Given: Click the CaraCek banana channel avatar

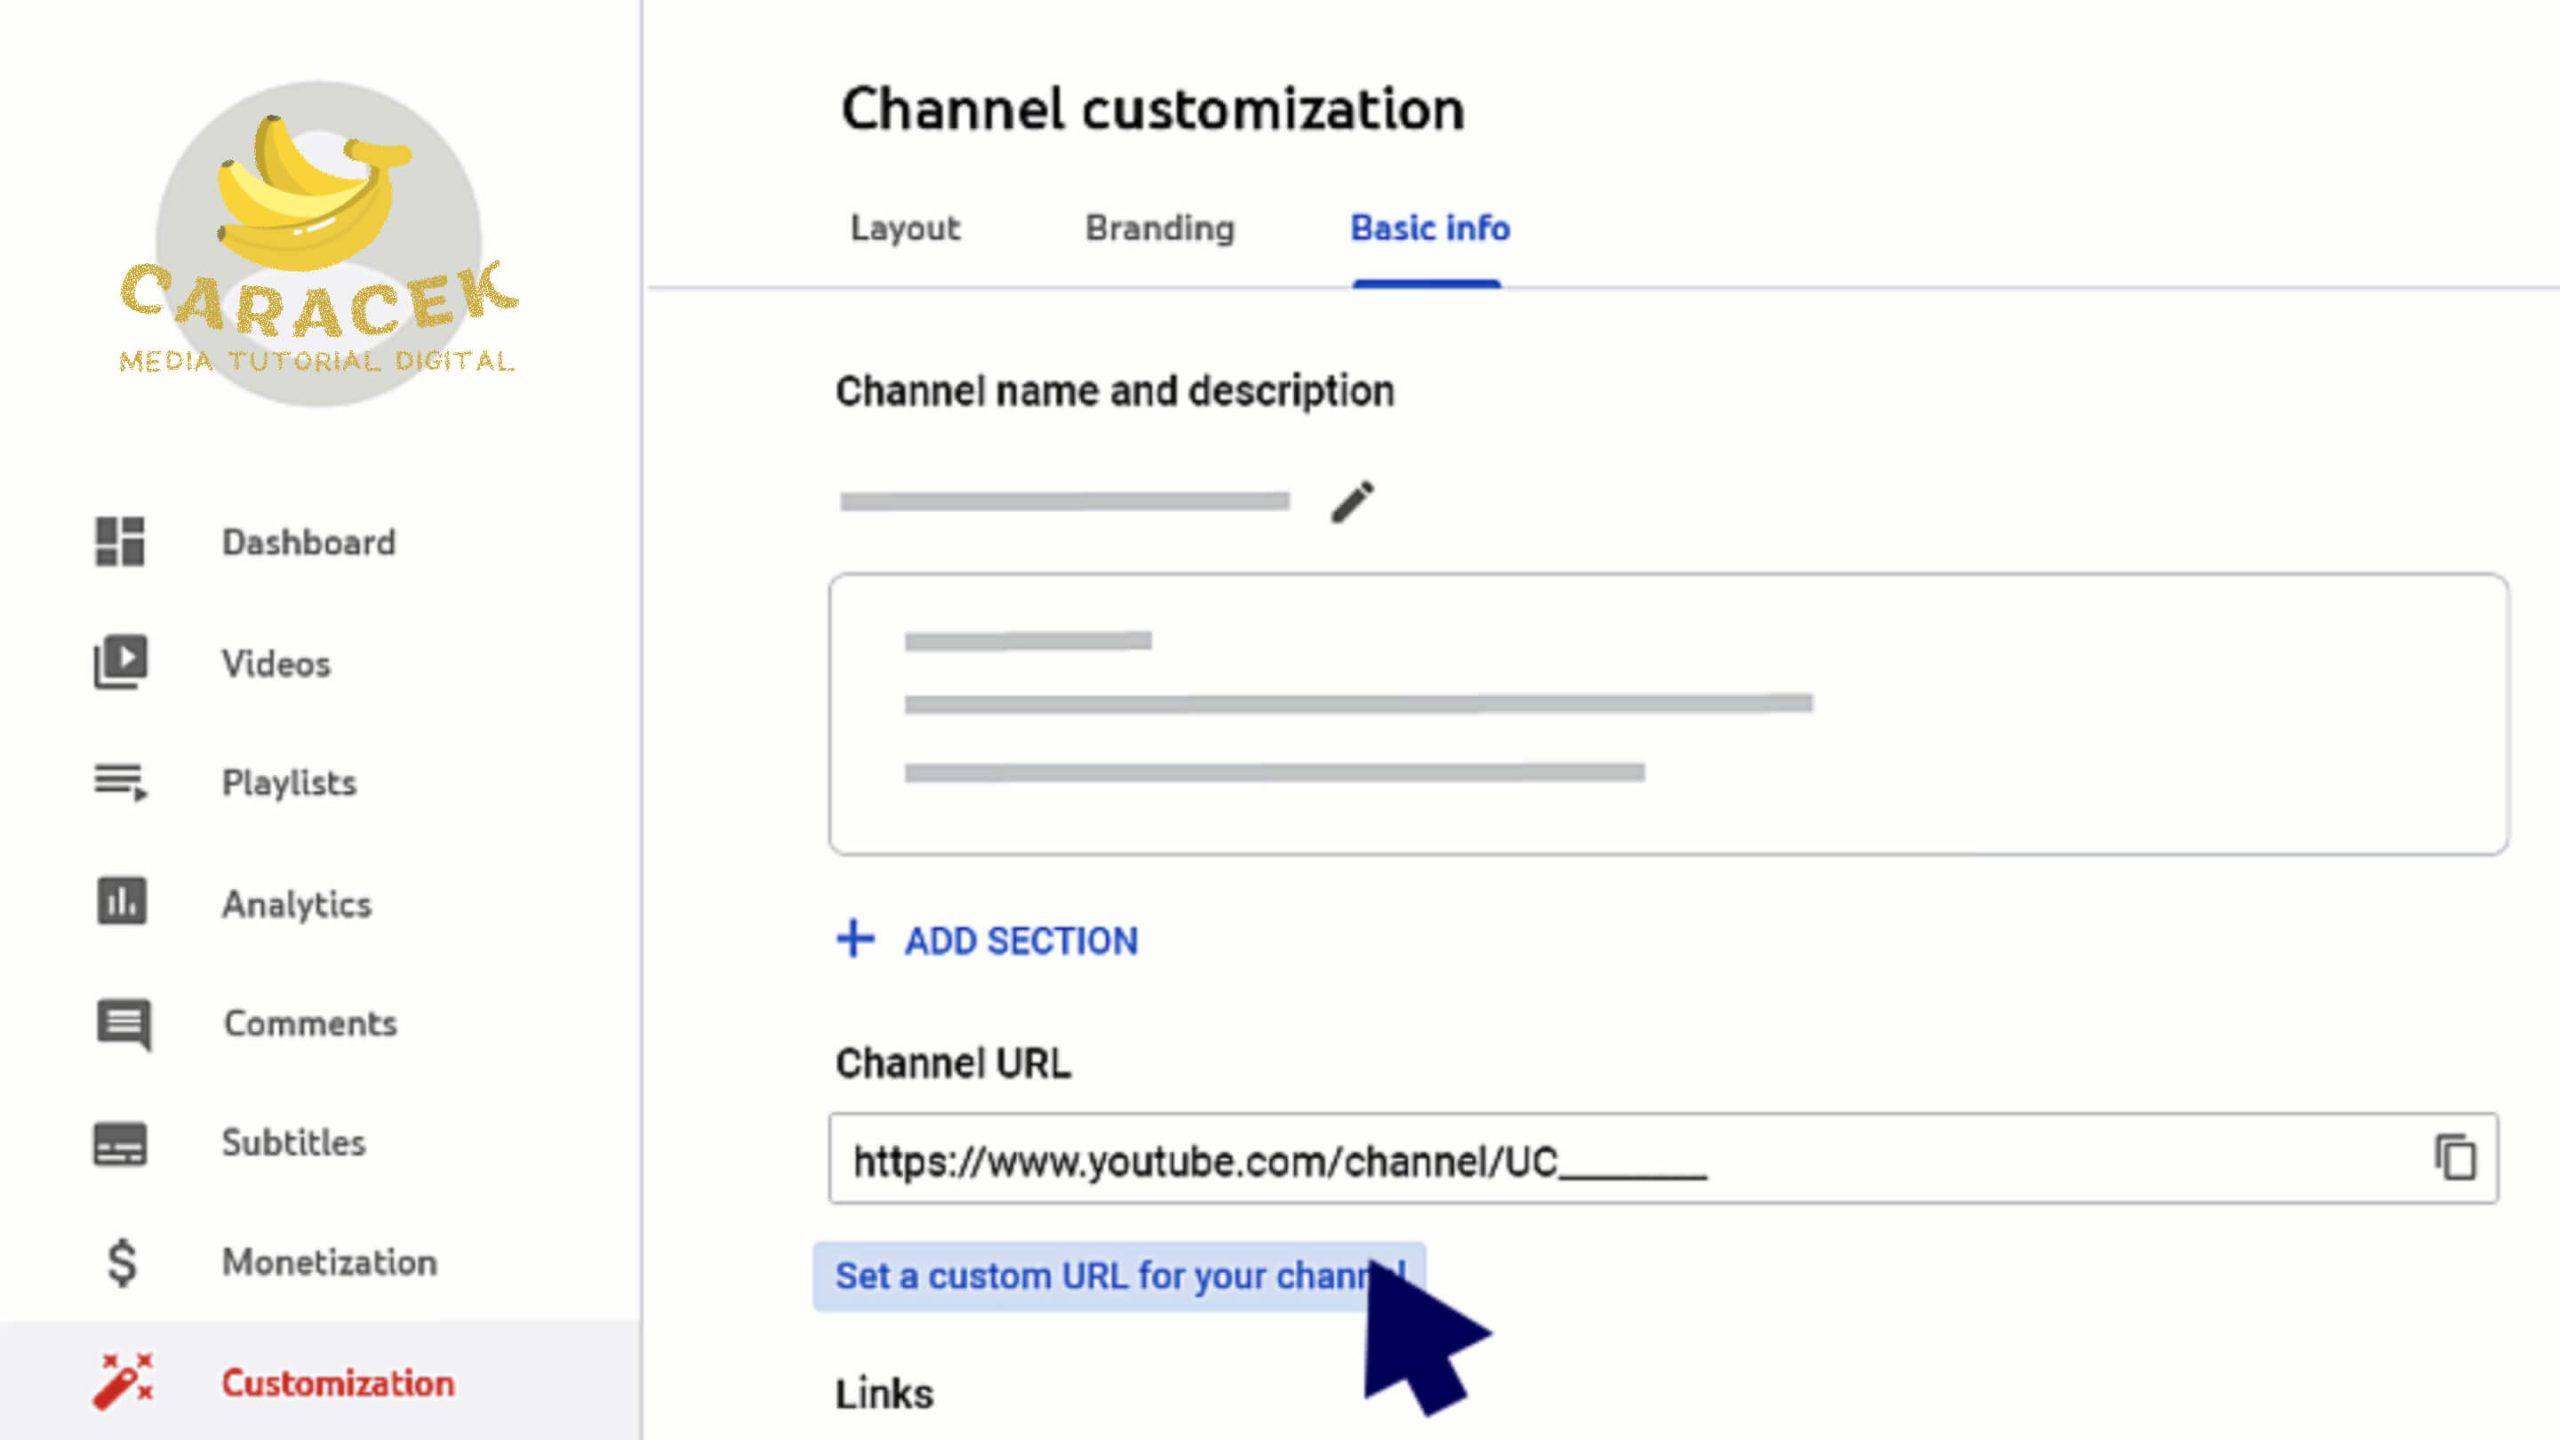Looking at the screenshot, I should (319, 244).
